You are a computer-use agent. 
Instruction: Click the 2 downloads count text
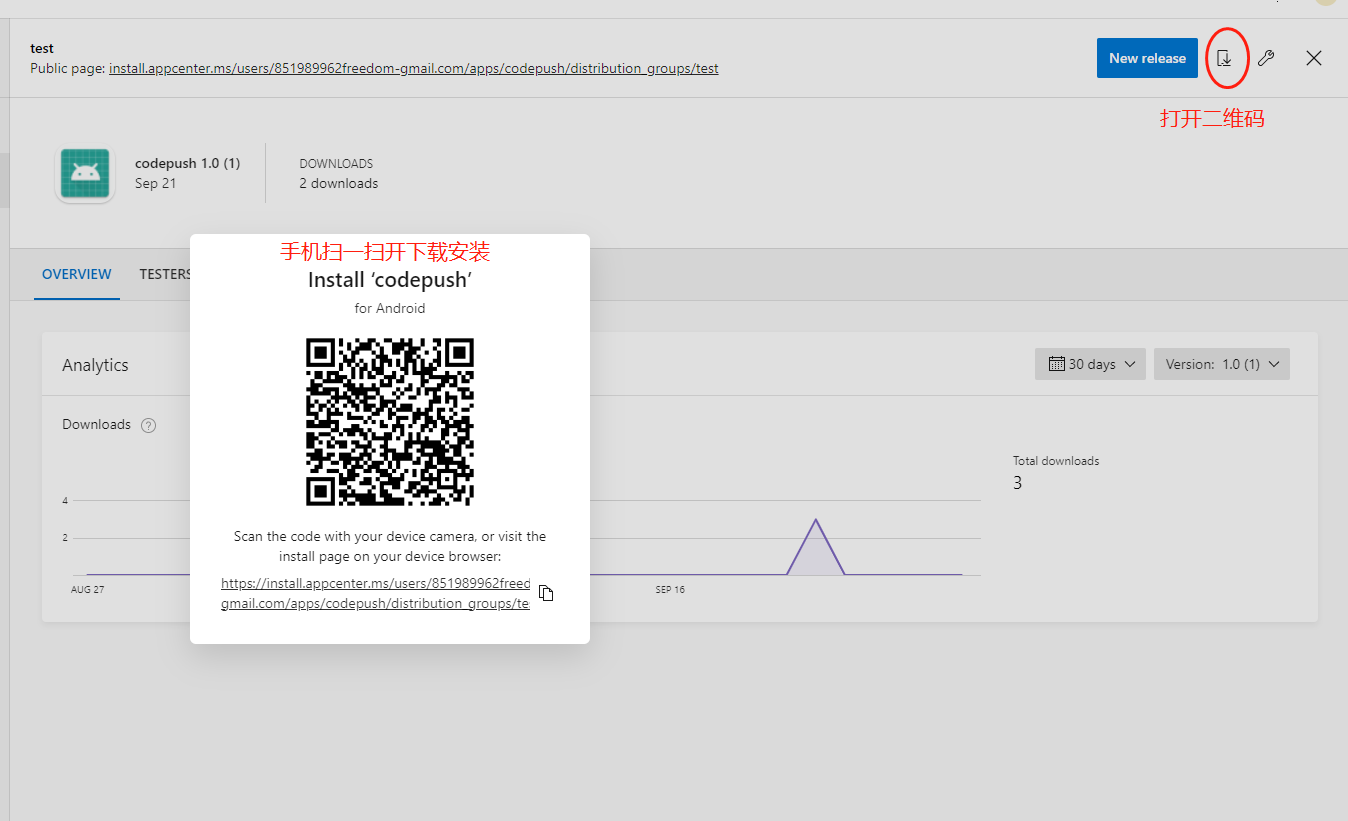[338, 183]
